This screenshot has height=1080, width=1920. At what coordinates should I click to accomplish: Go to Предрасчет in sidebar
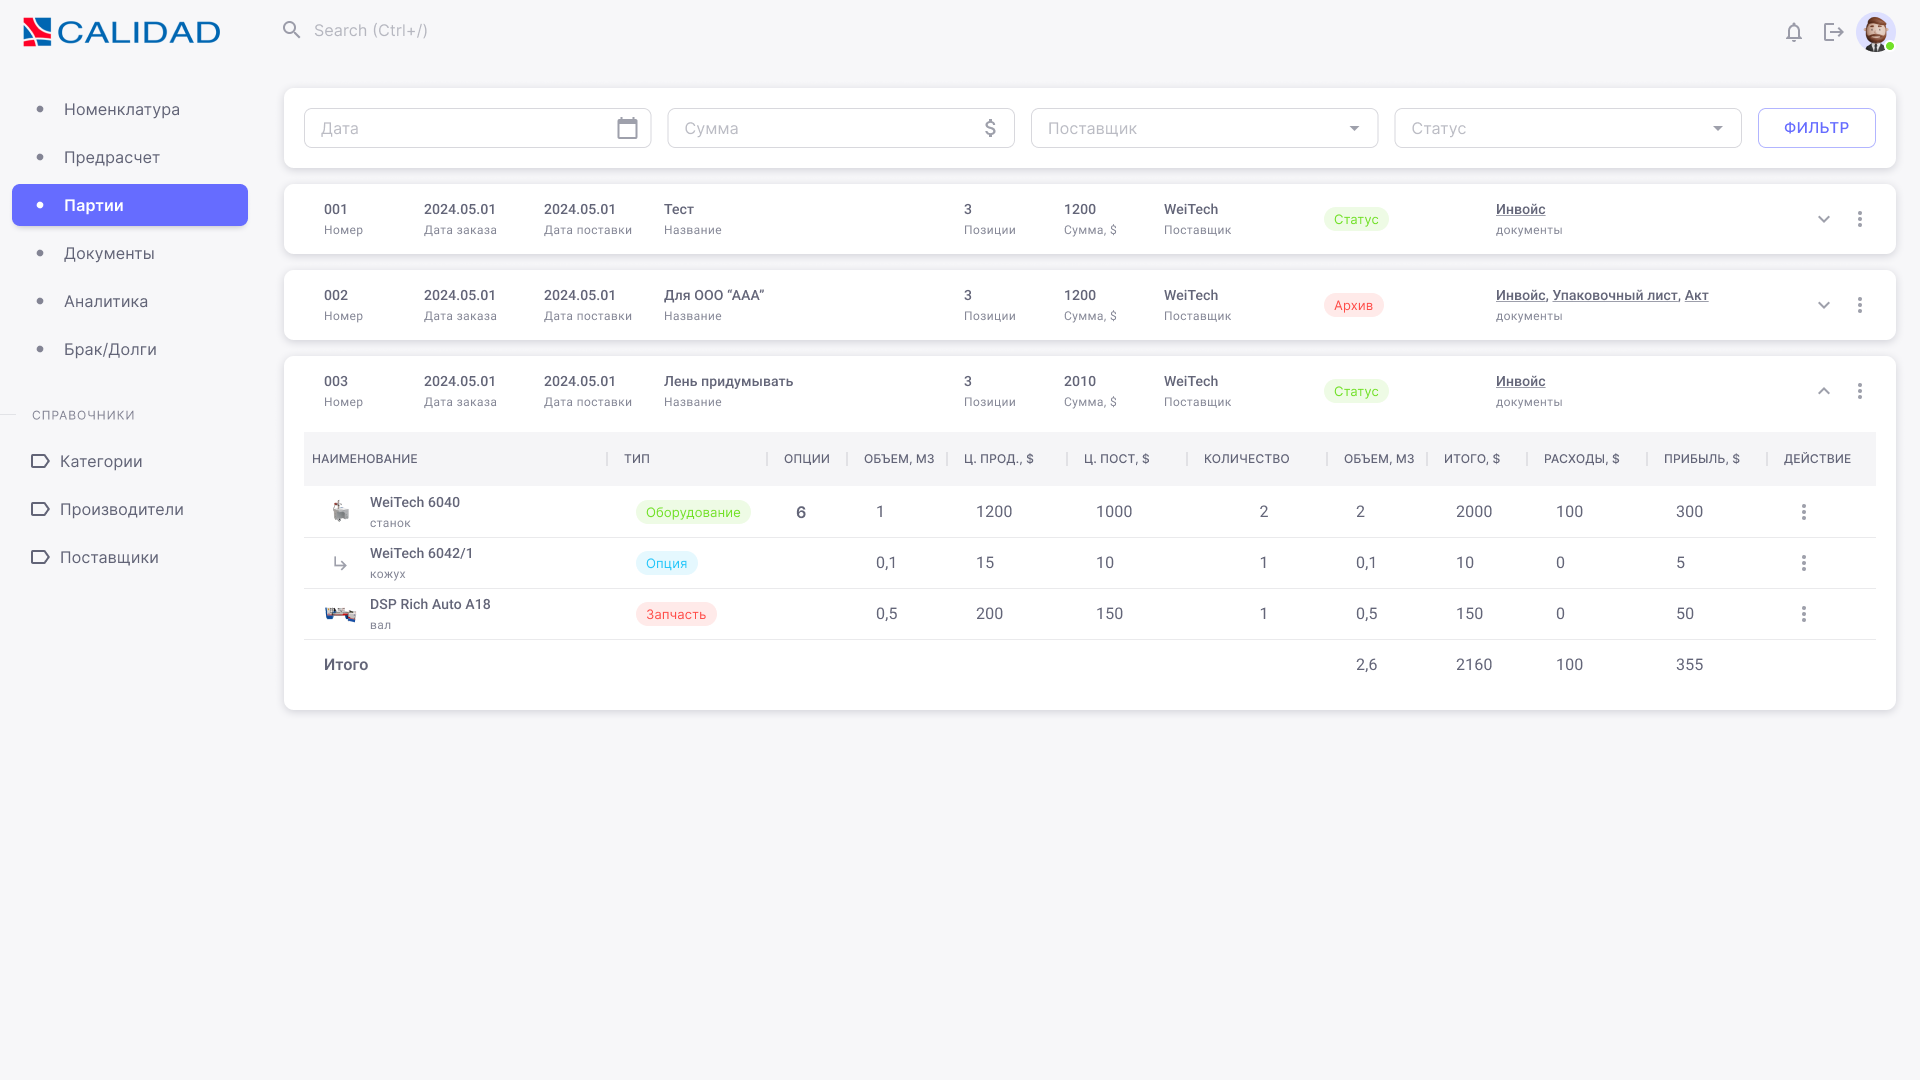tap(130, 157)
